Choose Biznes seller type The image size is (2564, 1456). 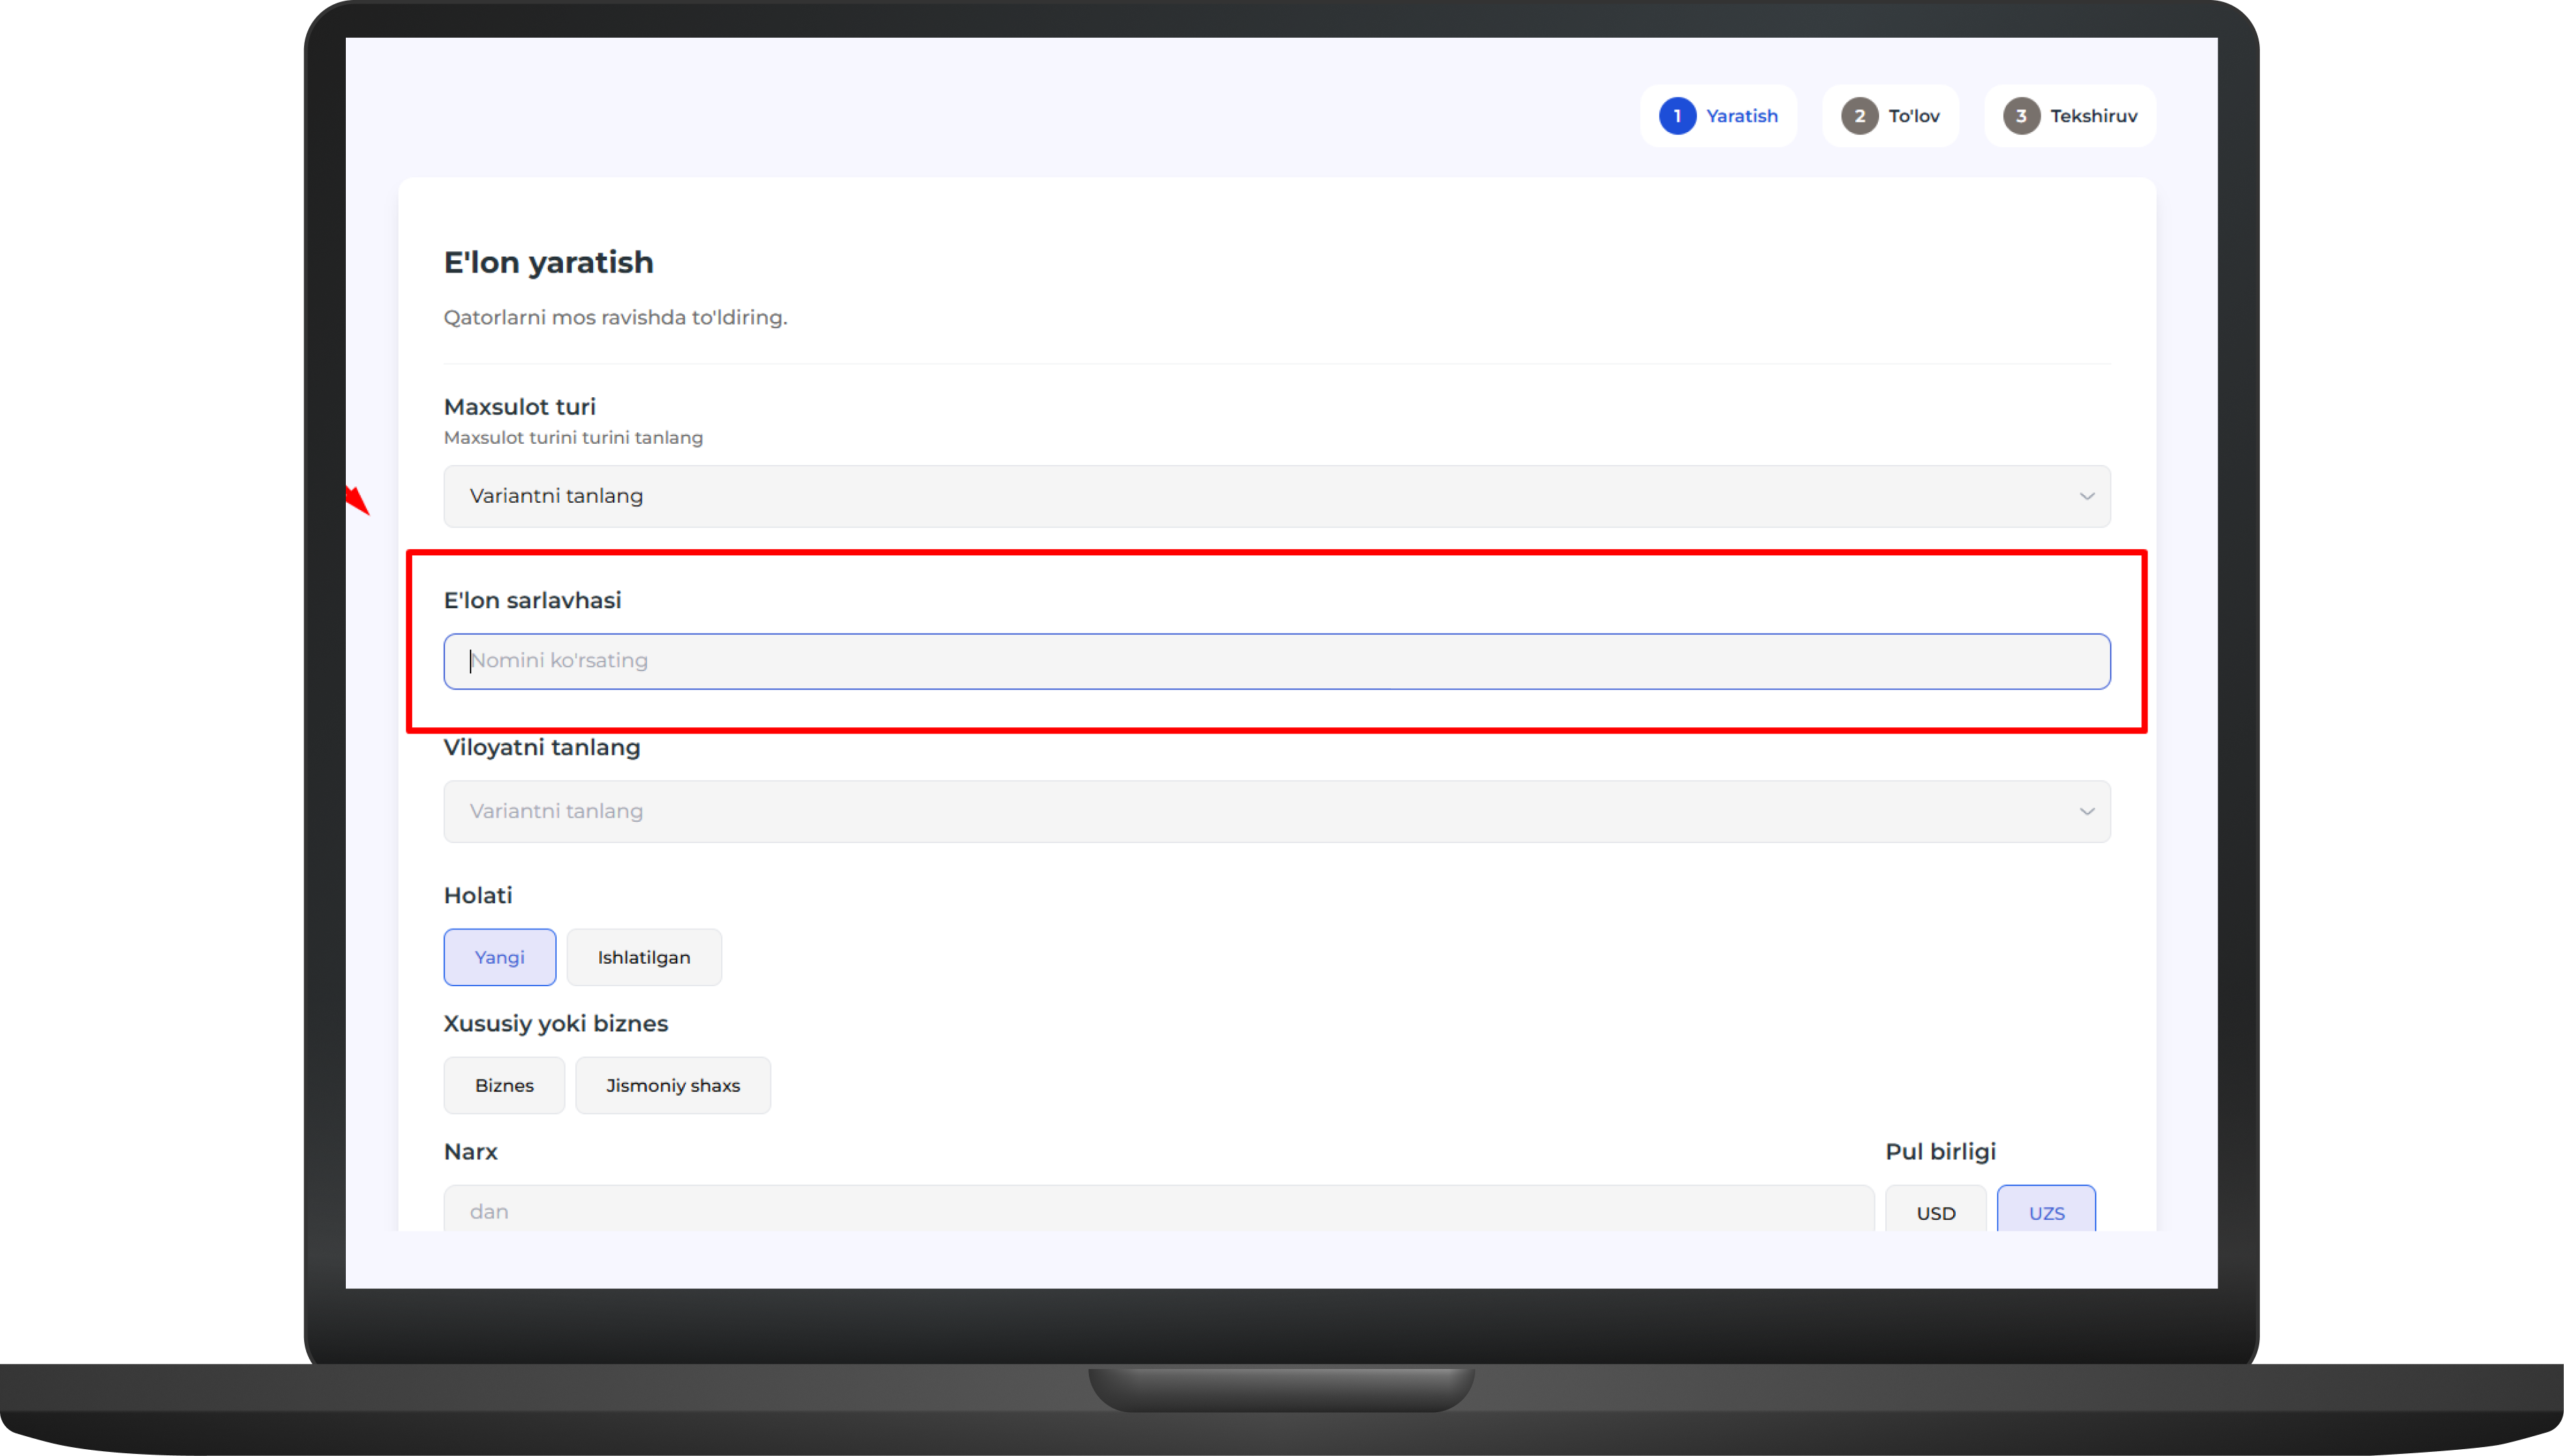pos(504,1085)
